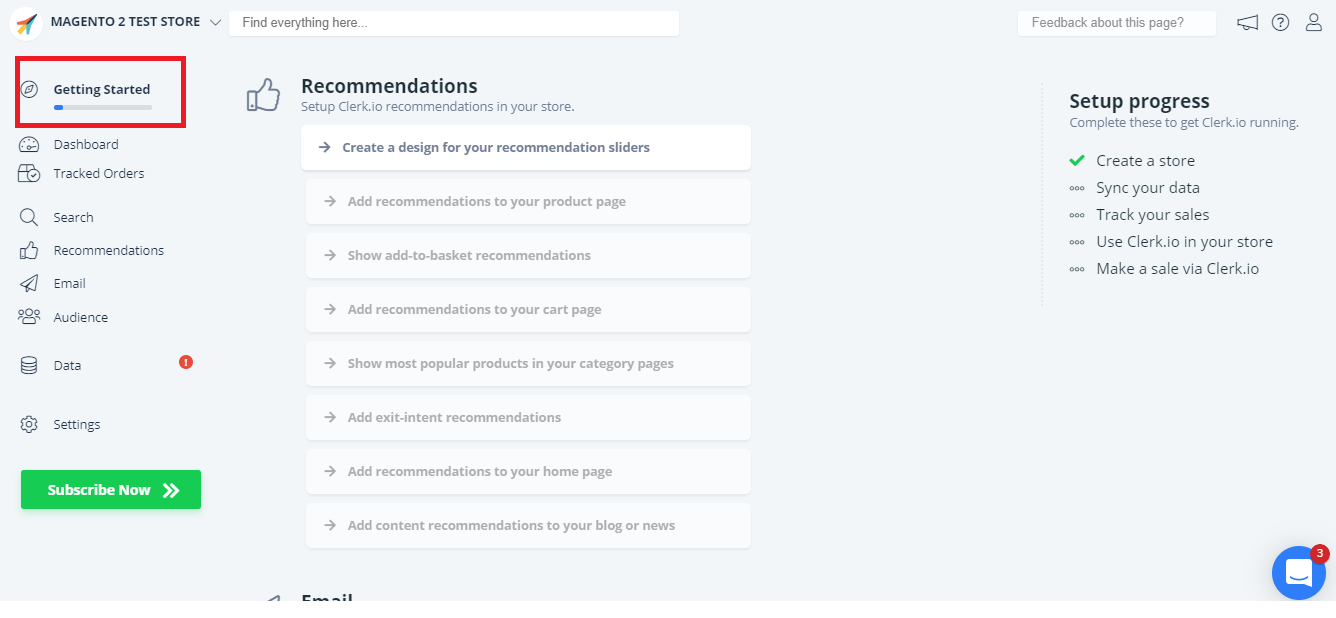Open the announcements megaphone icon

(x=1247, y=23)
